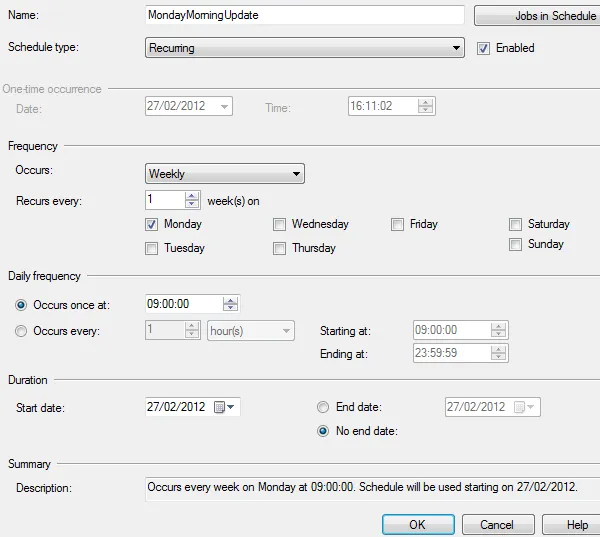The width and height of the screenshot is (600, 537).
Task: Uncheck the Monday checkbox
Action: (152, 224)
